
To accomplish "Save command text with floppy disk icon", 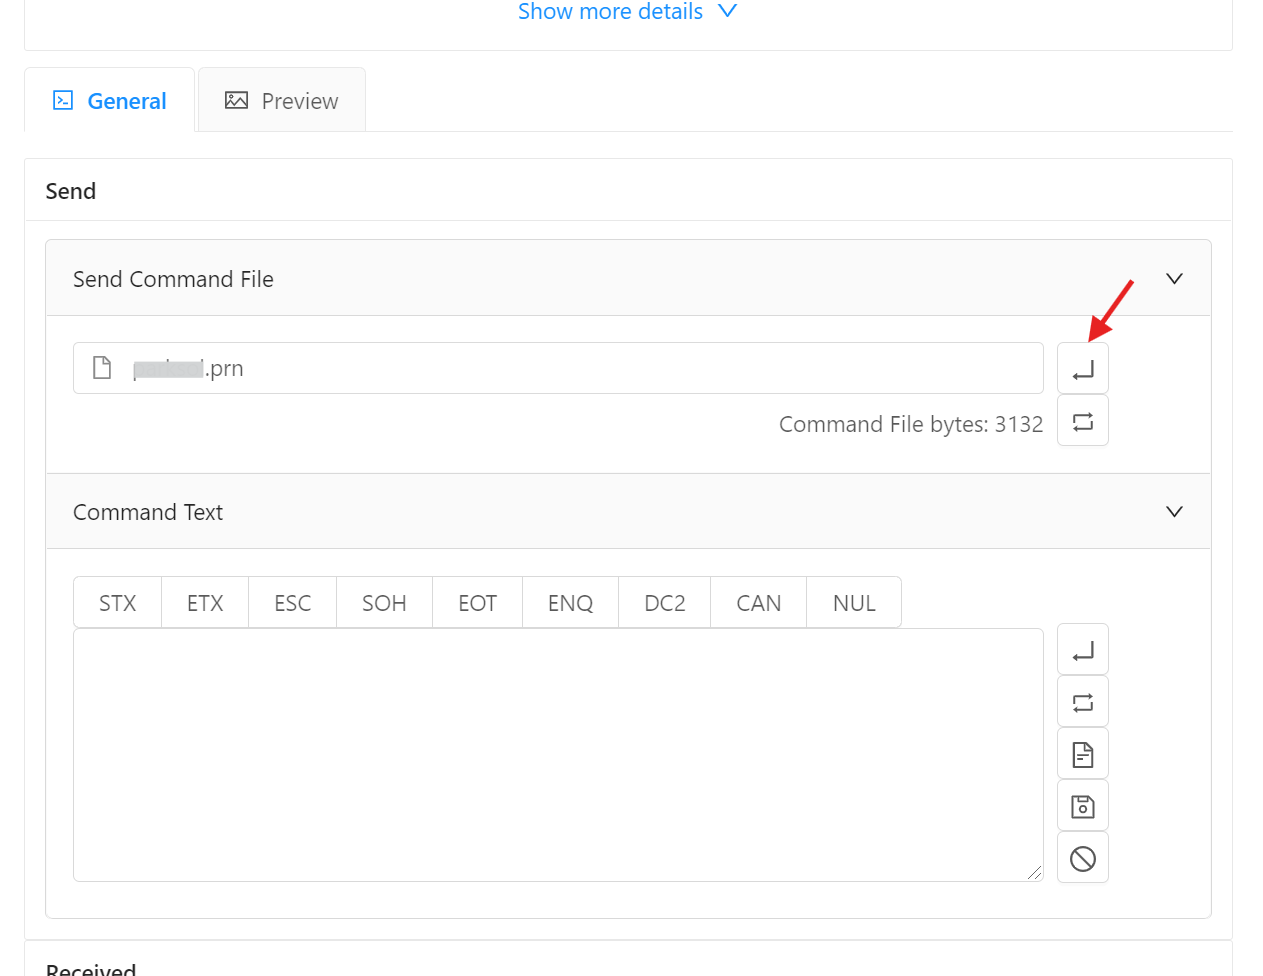I will [1082, 806].
